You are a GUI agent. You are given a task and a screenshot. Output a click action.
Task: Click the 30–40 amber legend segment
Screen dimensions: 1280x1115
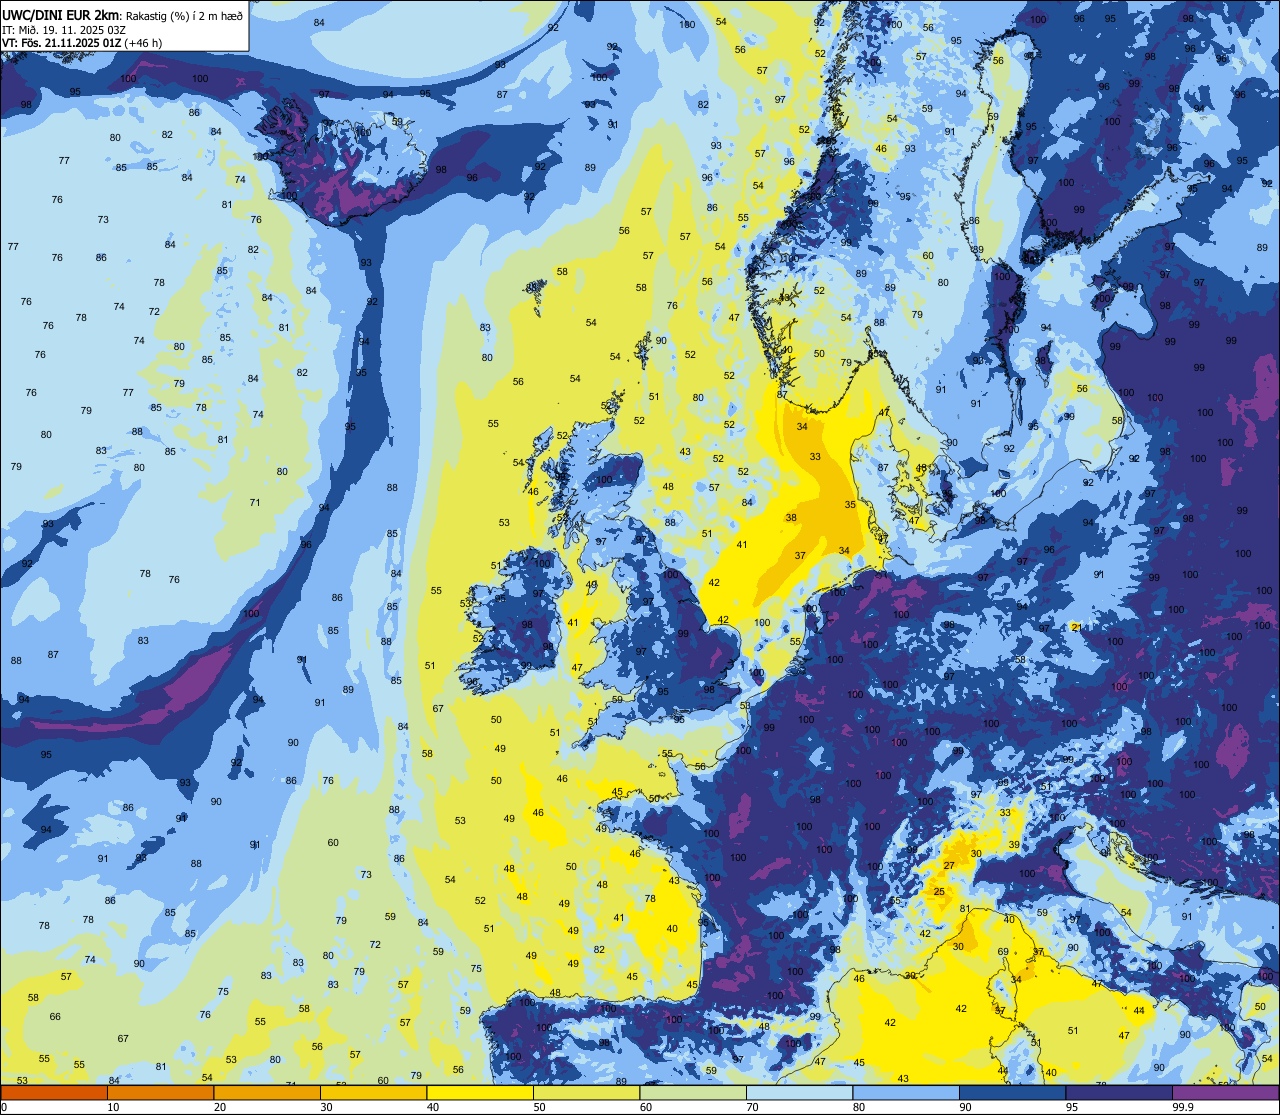373,1093
